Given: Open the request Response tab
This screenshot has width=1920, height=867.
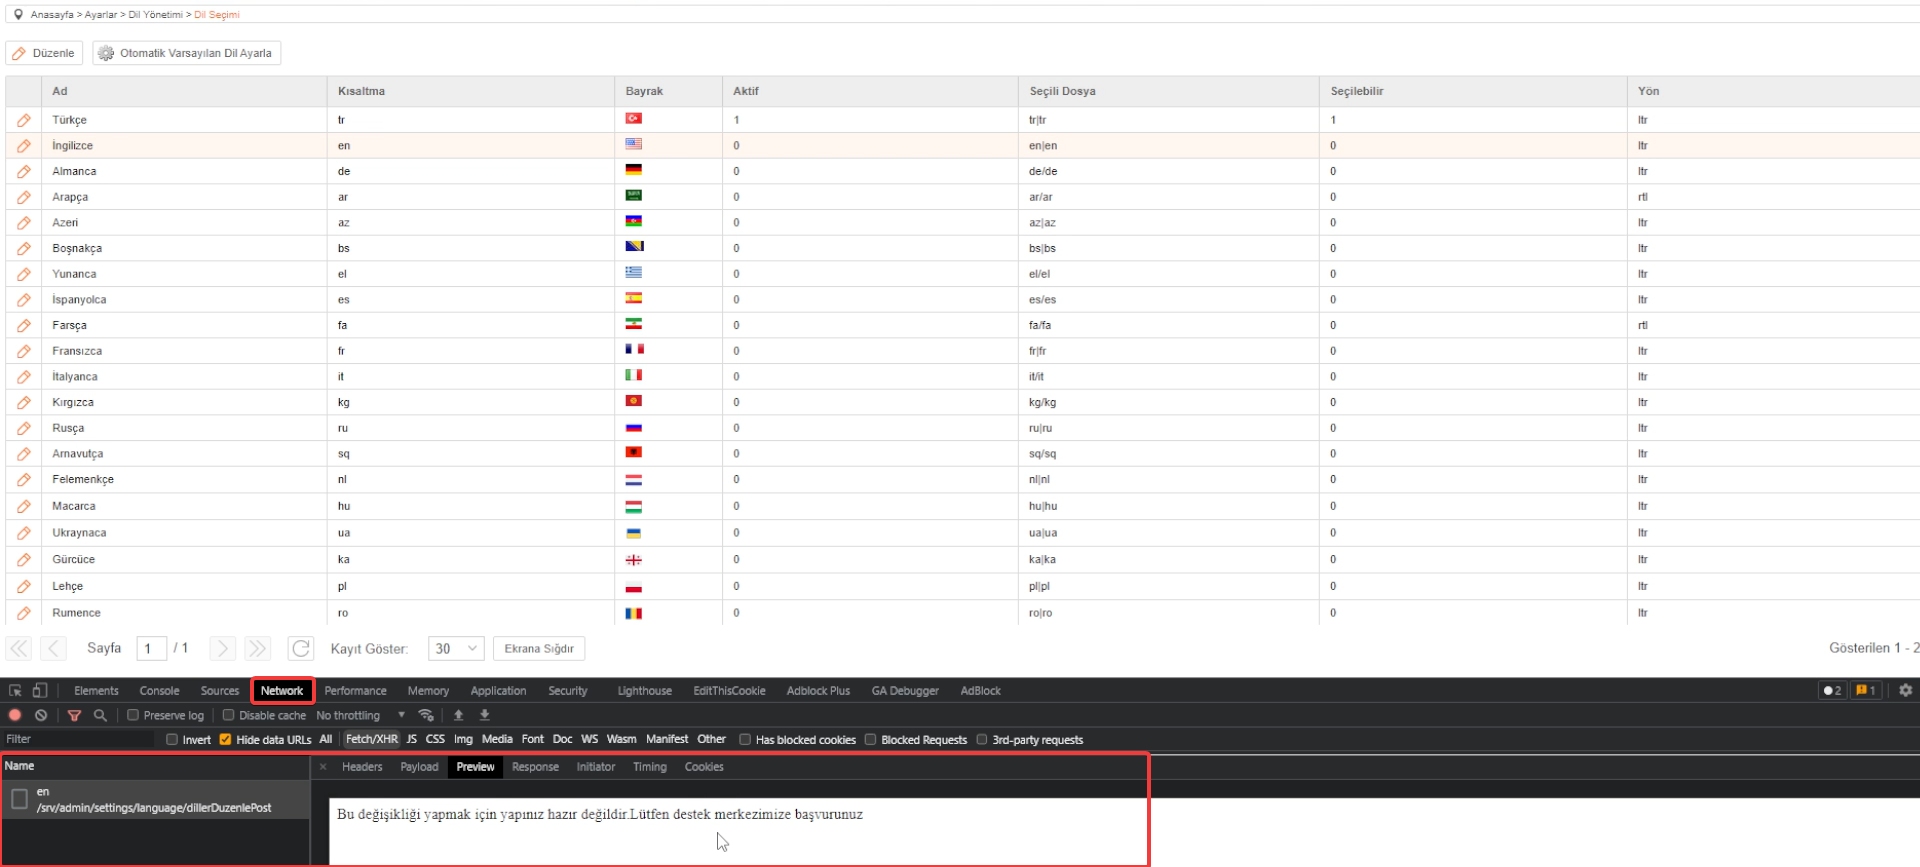Looking at the screenshot, I should tap(535, 767).
